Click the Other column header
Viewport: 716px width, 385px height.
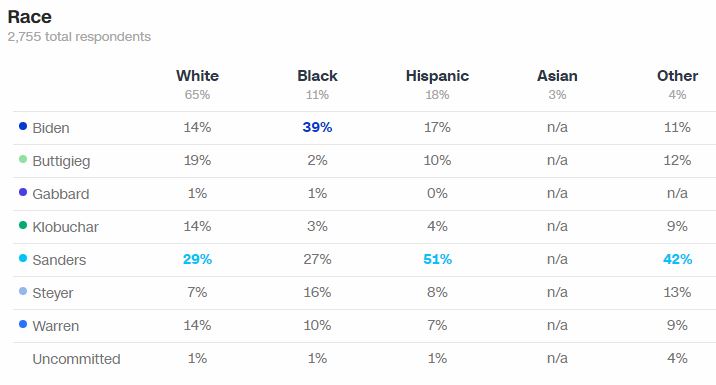pyautogui.click(x=677, y=76)
